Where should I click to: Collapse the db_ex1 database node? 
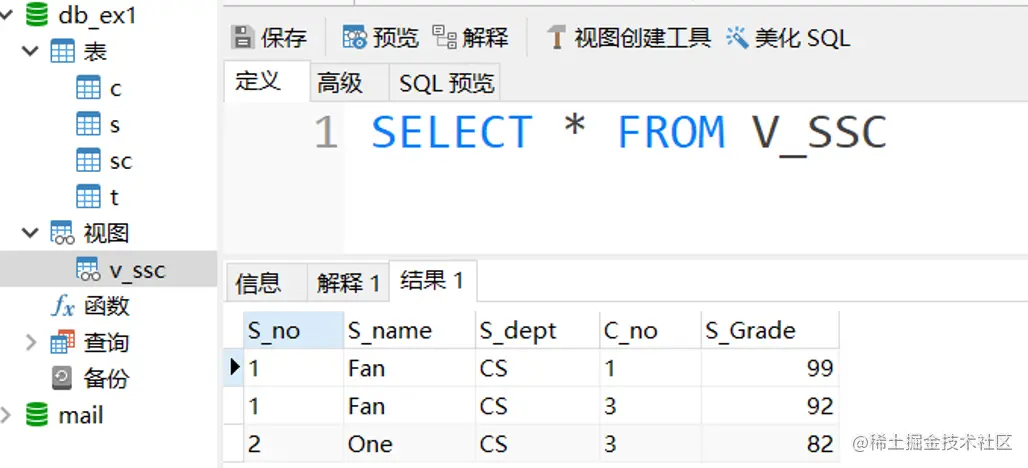coord(9,15)
